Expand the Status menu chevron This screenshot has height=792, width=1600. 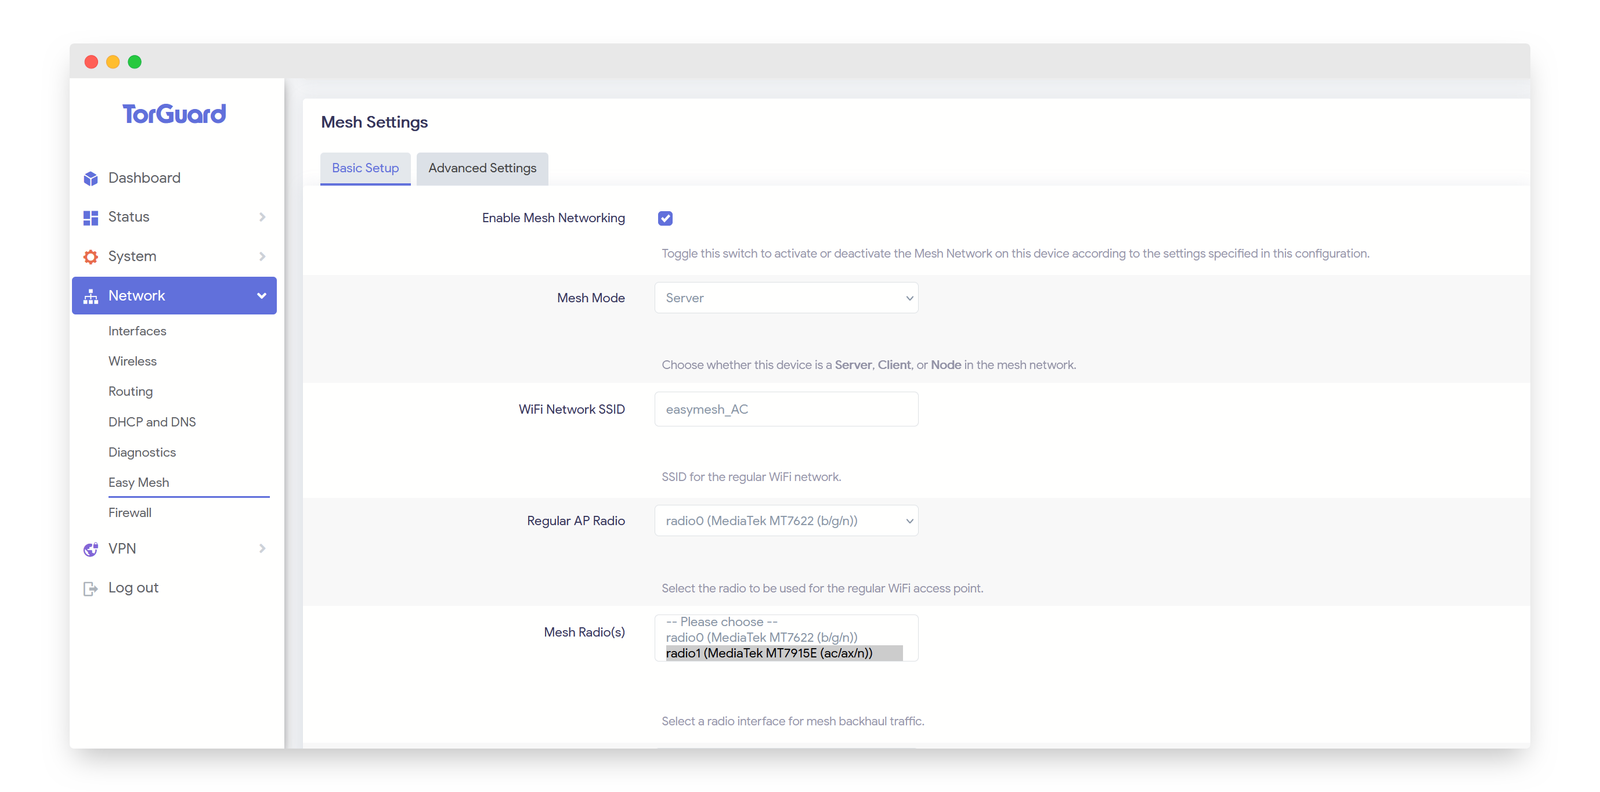262,217
